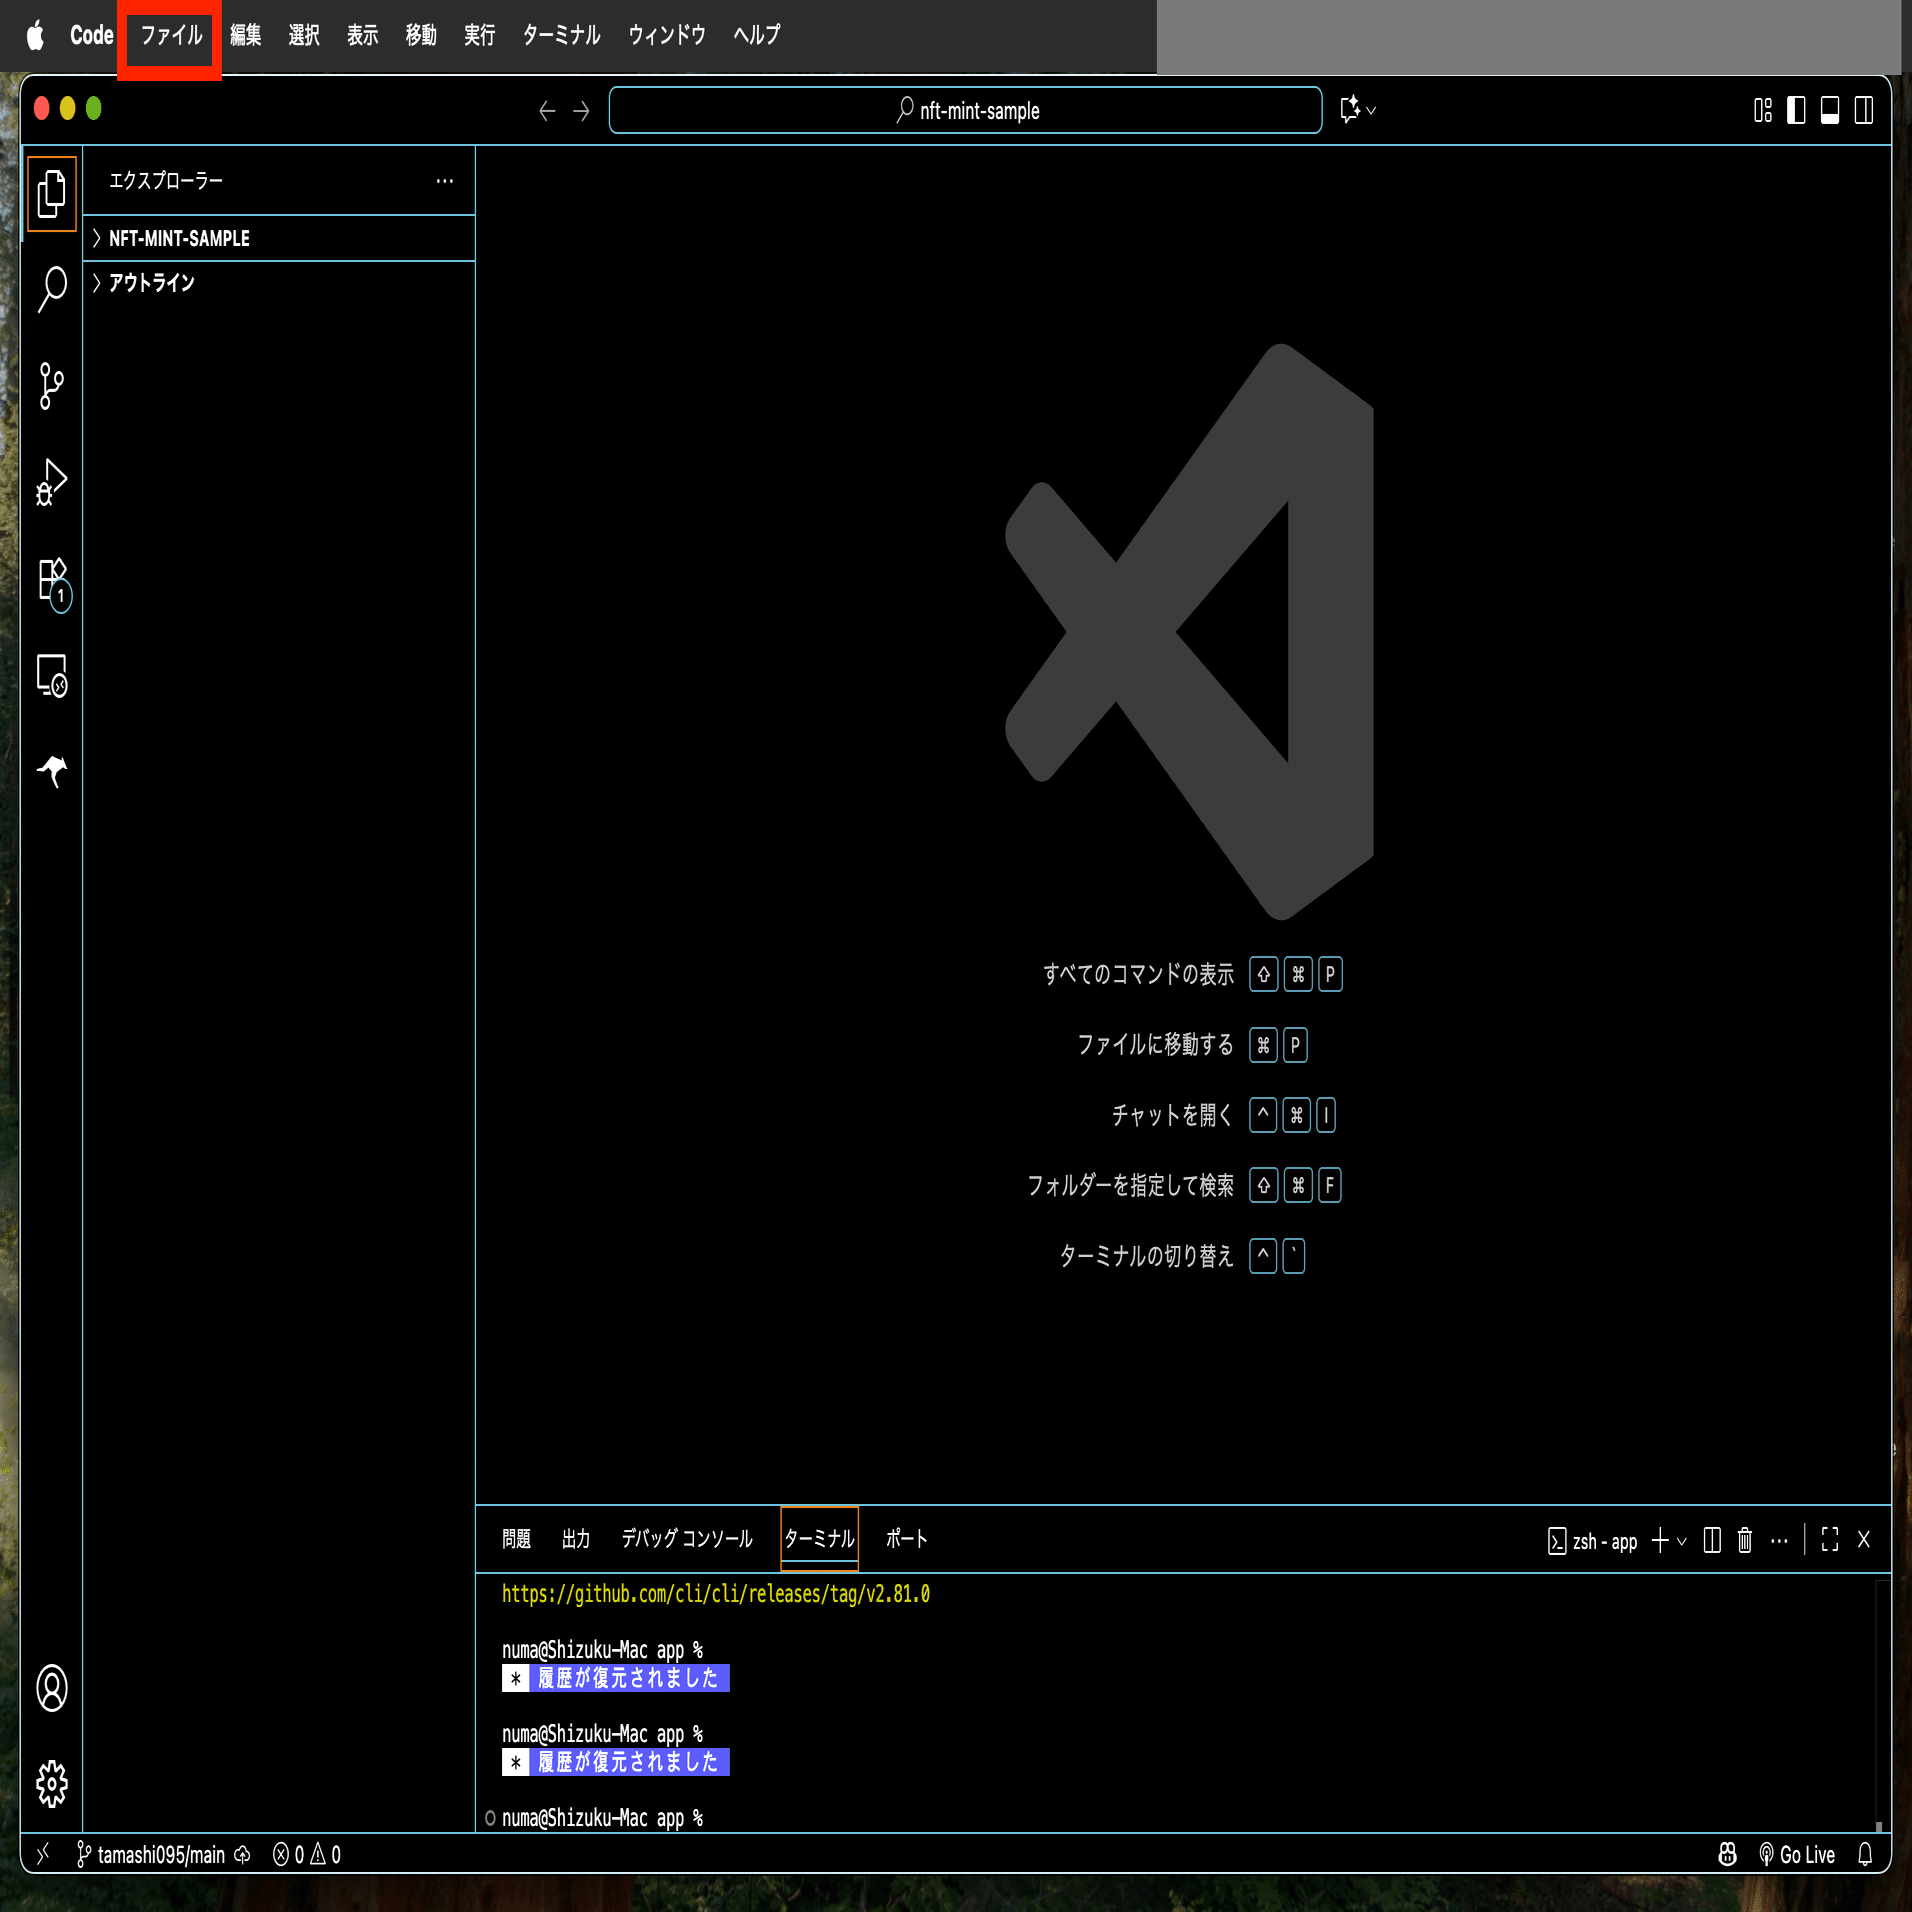
Task: Click the Copilot status icon in status bar
Action: 1727,1855
